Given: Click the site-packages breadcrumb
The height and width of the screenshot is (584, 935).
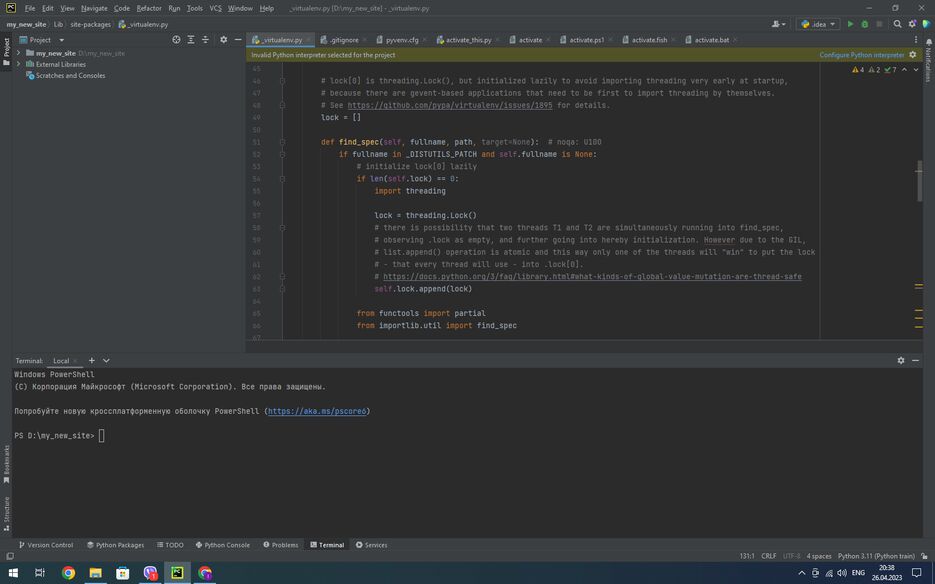Looking at the screenshot, I should 91,24.
